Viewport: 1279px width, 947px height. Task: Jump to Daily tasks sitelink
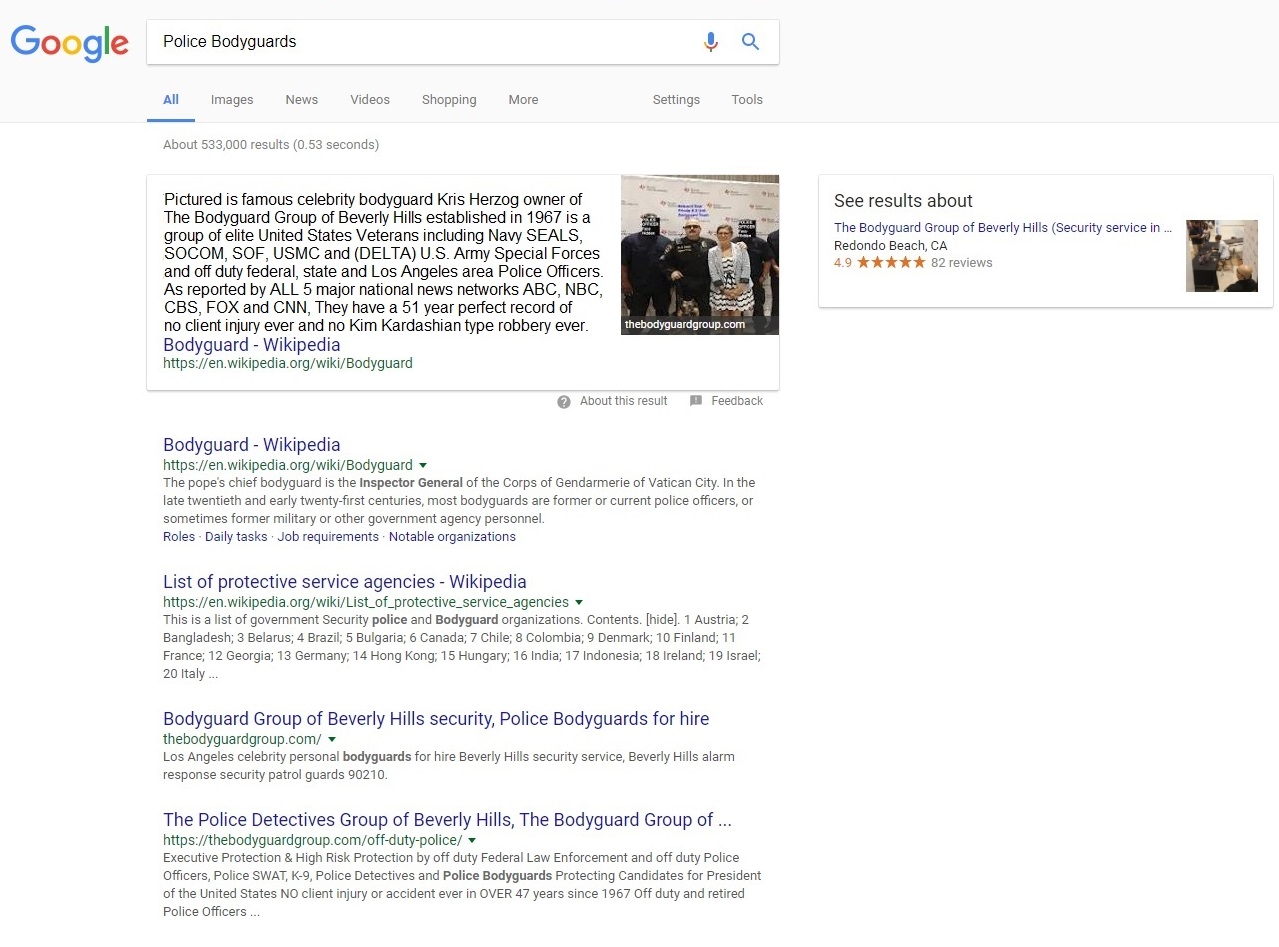click(236, 537)
